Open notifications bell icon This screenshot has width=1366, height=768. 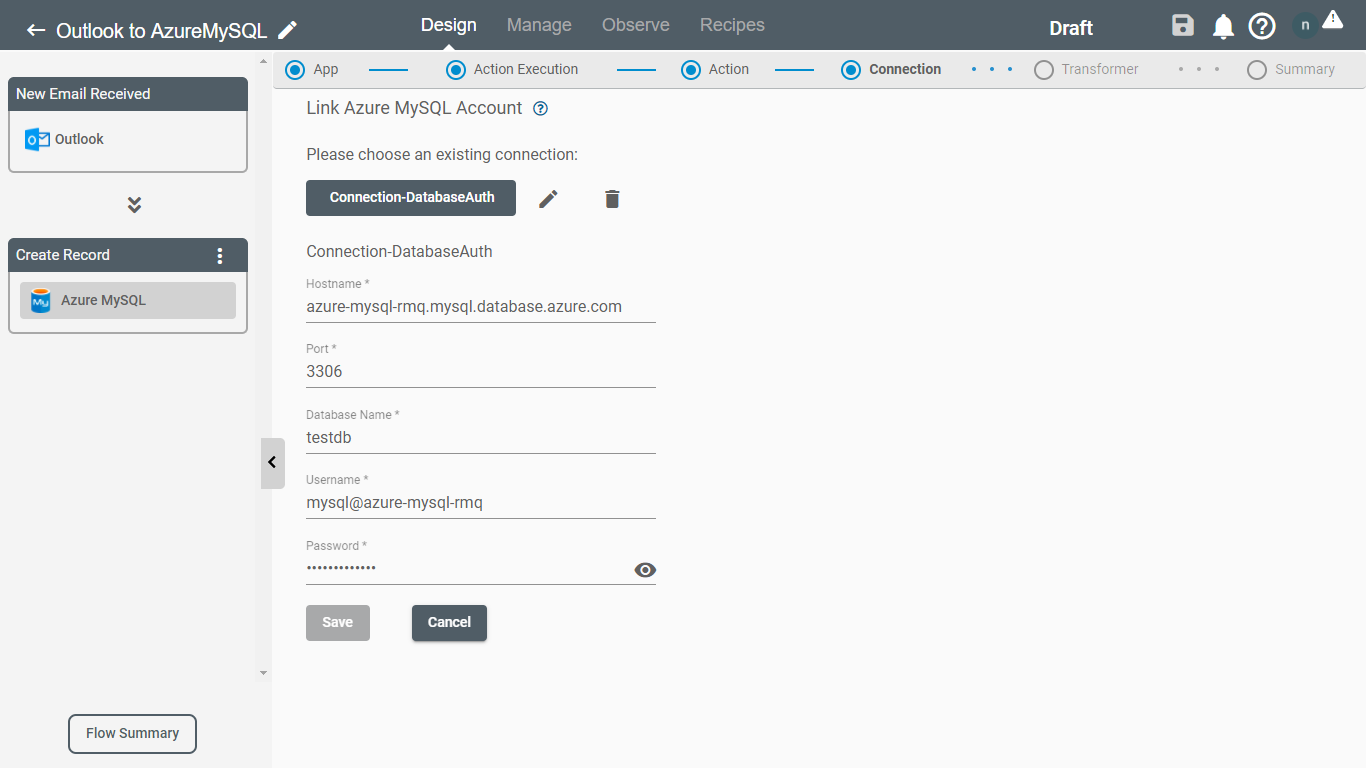pyautogui.click(x=1223, y=27)
